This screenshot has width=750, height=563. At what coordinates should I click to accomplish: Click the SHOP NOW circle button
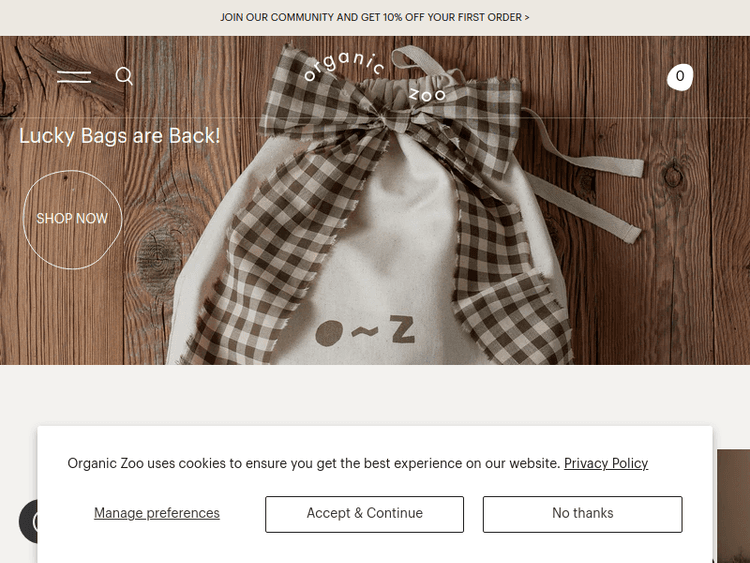pos(72,219)
